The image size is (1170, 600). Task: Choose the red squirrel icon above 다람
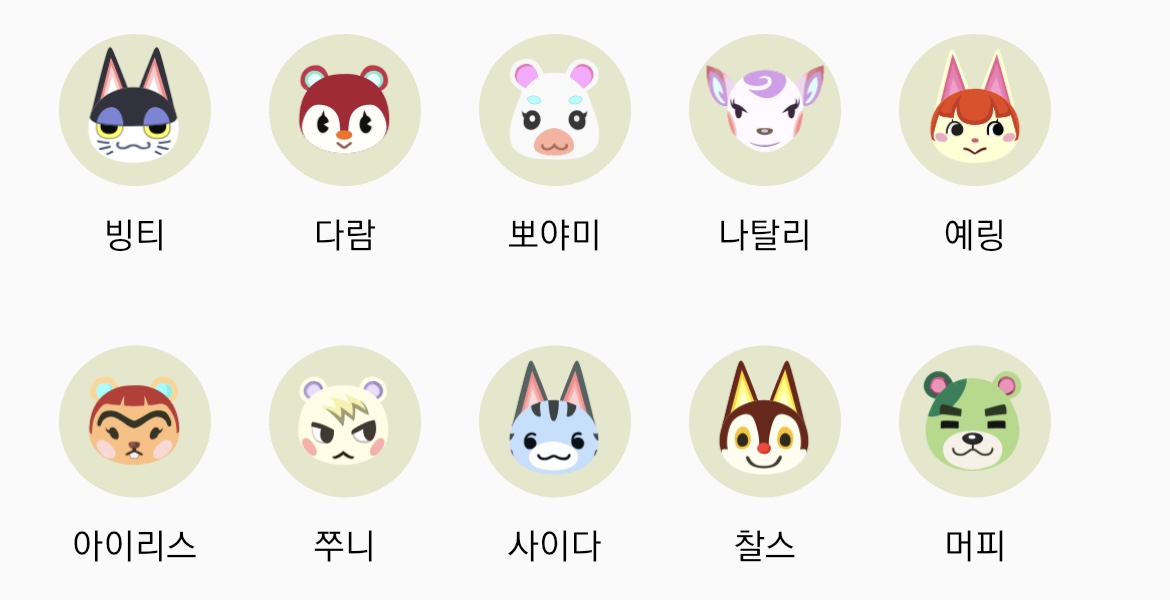click(x=345, y=110)
